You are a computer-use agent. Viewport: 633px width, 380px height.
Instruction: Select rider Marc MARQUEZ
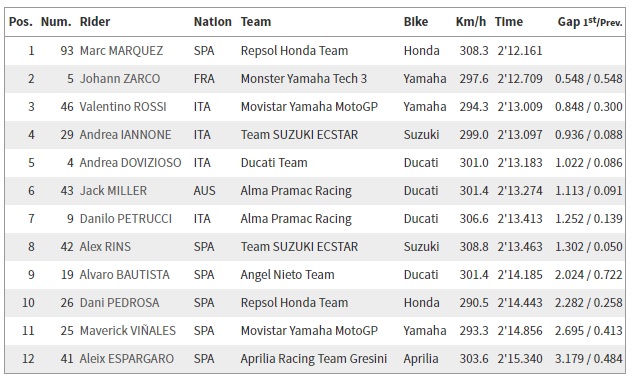[x=122, y=51]
